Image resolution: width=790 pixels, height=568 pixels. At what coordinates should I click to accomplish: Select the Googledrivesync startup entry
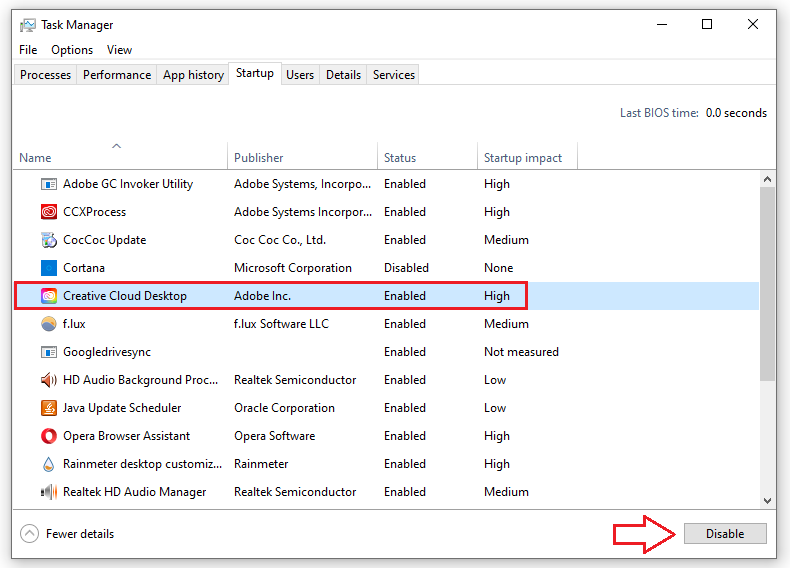pyautogui.click(x=107, y=352)
